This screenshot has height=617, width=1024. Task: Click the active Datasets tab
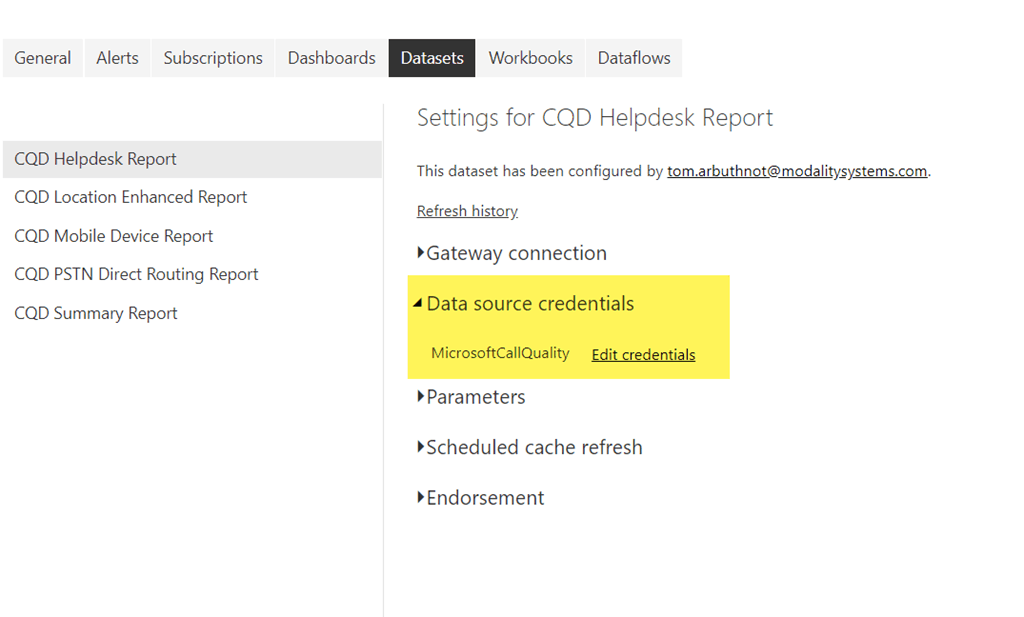coord(432,58)
